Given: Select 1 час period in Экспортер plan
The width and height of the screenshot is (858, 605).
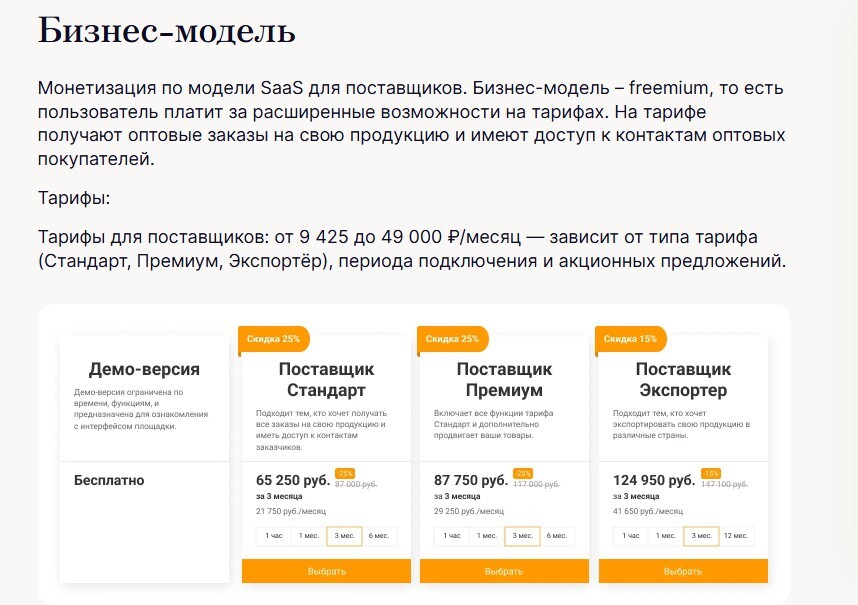Looking at the screenshot, I should [630, 536].
